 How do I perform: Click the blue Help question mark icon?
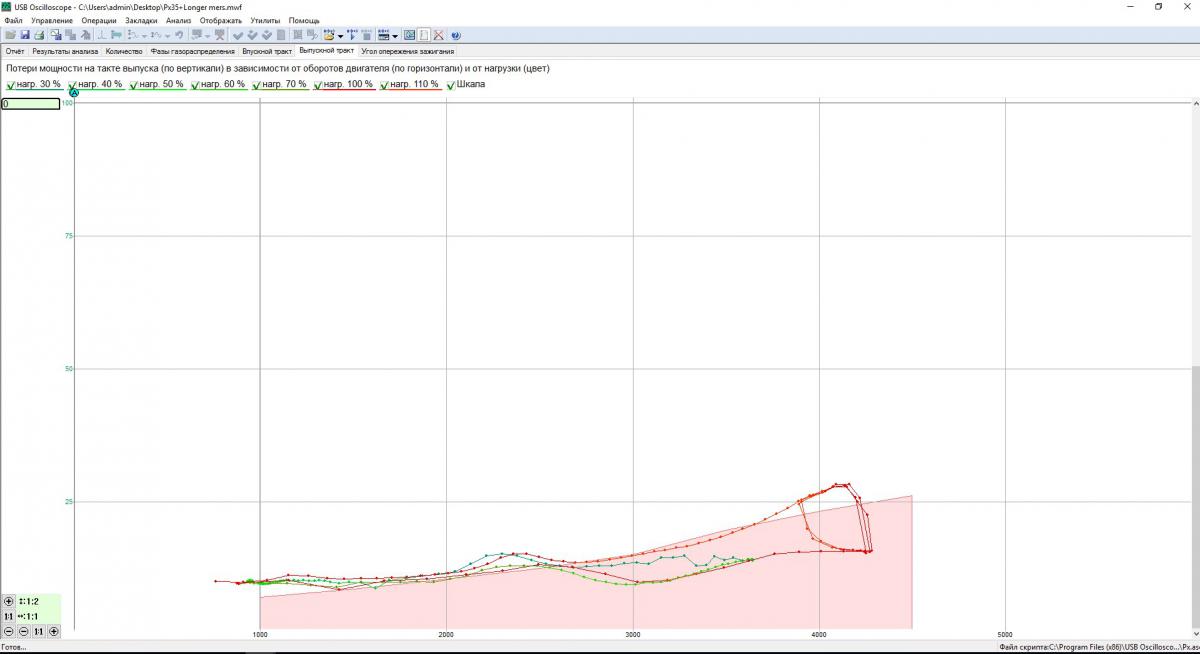pyautogui.click(x=456, y=35)
